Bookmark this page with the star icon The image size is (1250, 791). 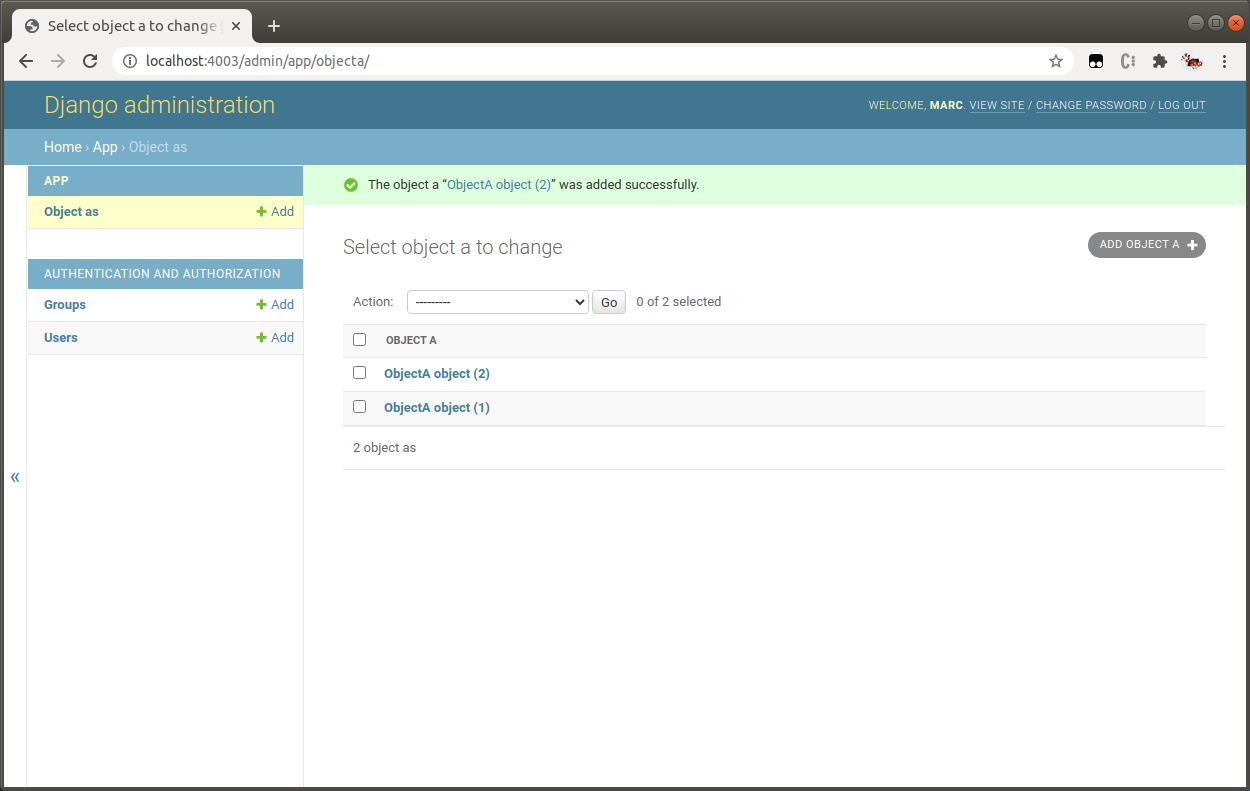(x=1056, y=61)
